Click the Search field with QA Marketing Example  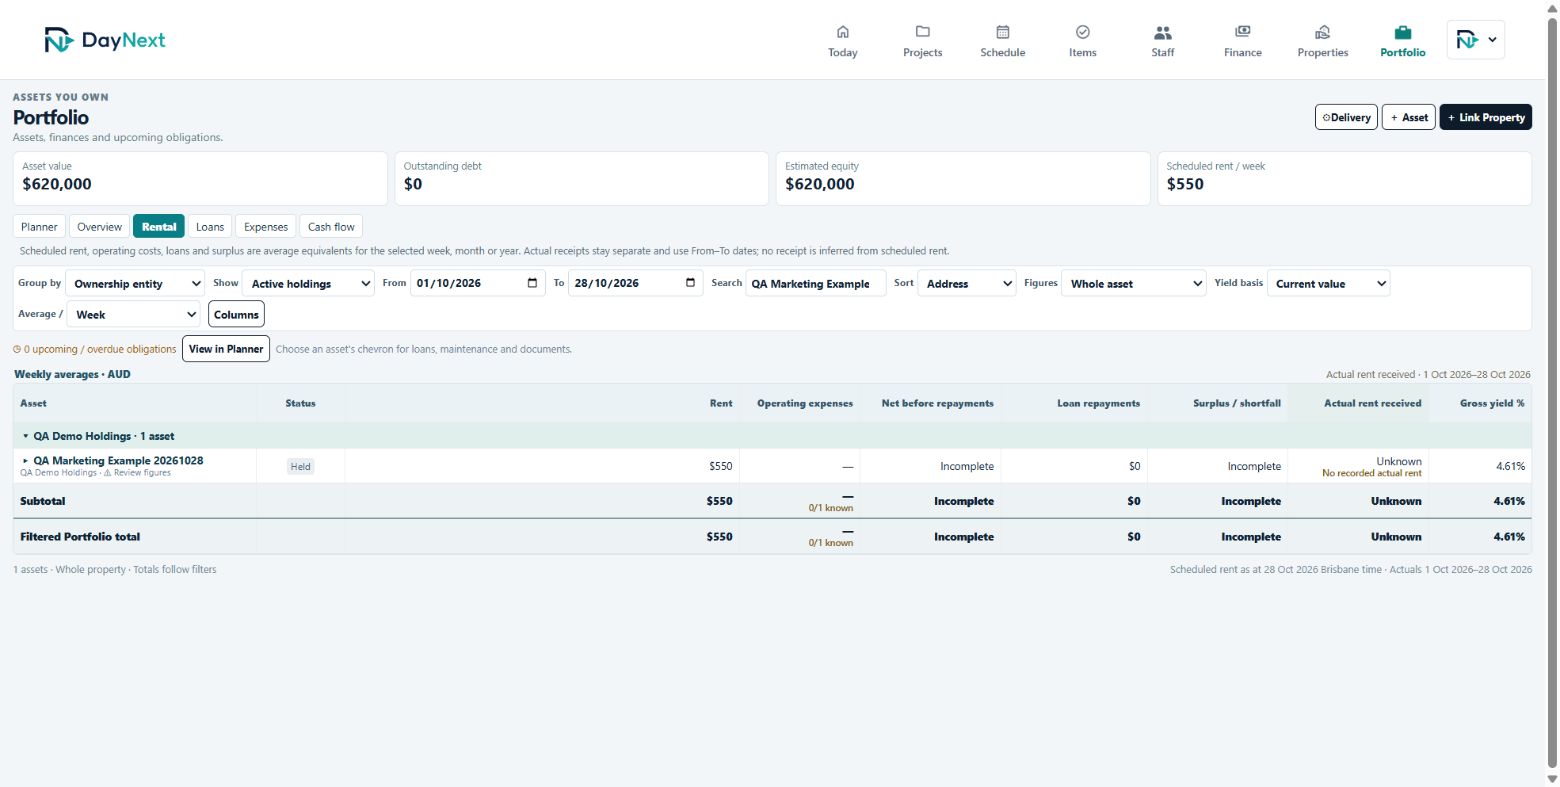click(815, 284)
